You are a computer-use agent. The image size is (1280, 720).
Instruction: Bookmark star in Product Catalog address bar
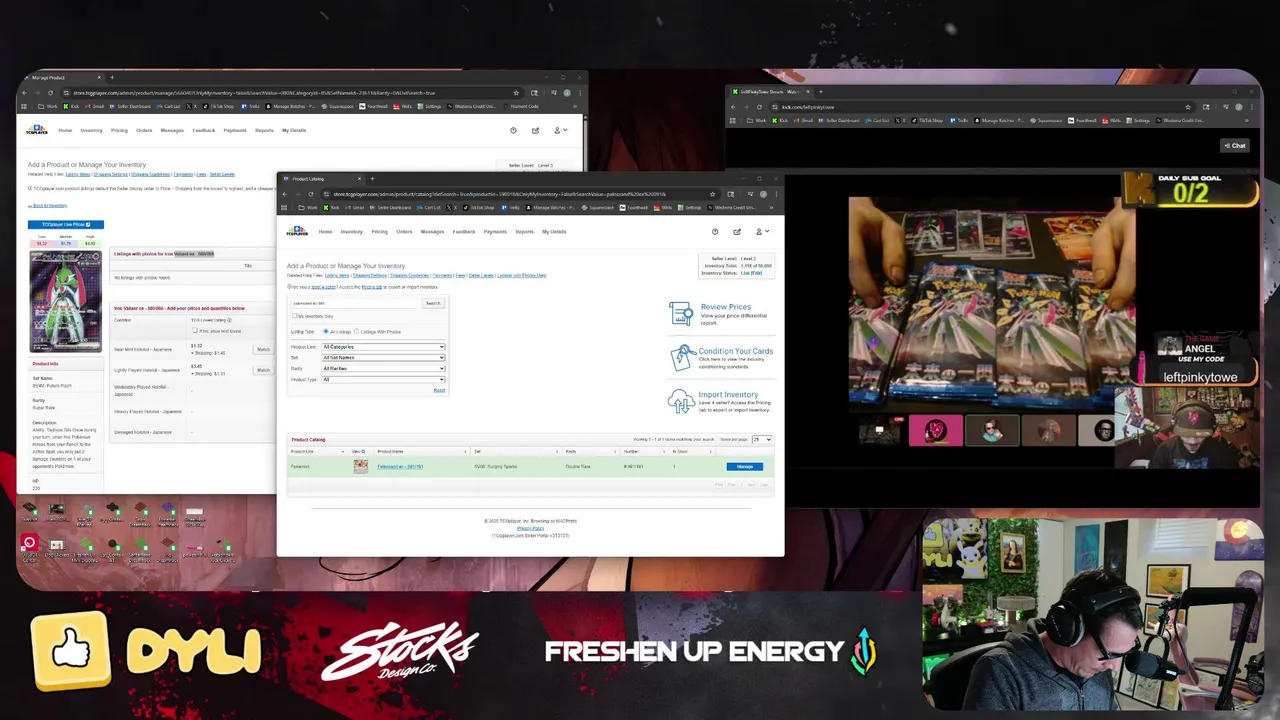click(x=712, y=194)
